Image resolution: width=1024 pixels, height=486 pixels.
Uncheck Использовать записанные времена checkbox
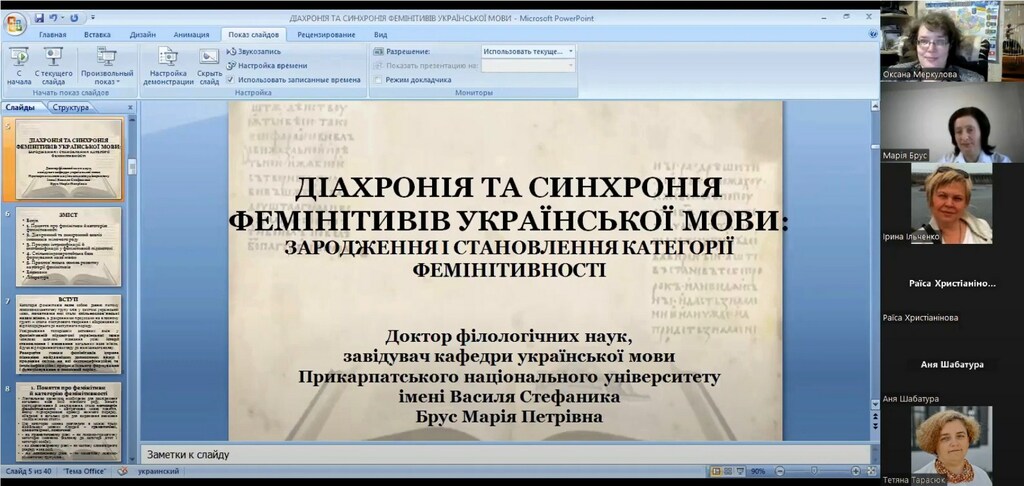point(231,80)
